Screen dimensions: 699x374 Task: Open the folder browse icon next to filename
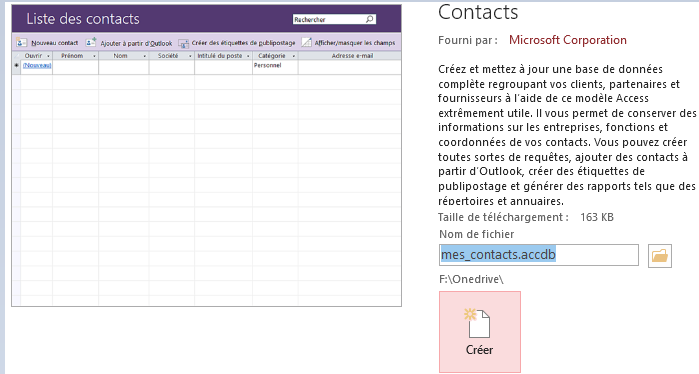[660, 256]
